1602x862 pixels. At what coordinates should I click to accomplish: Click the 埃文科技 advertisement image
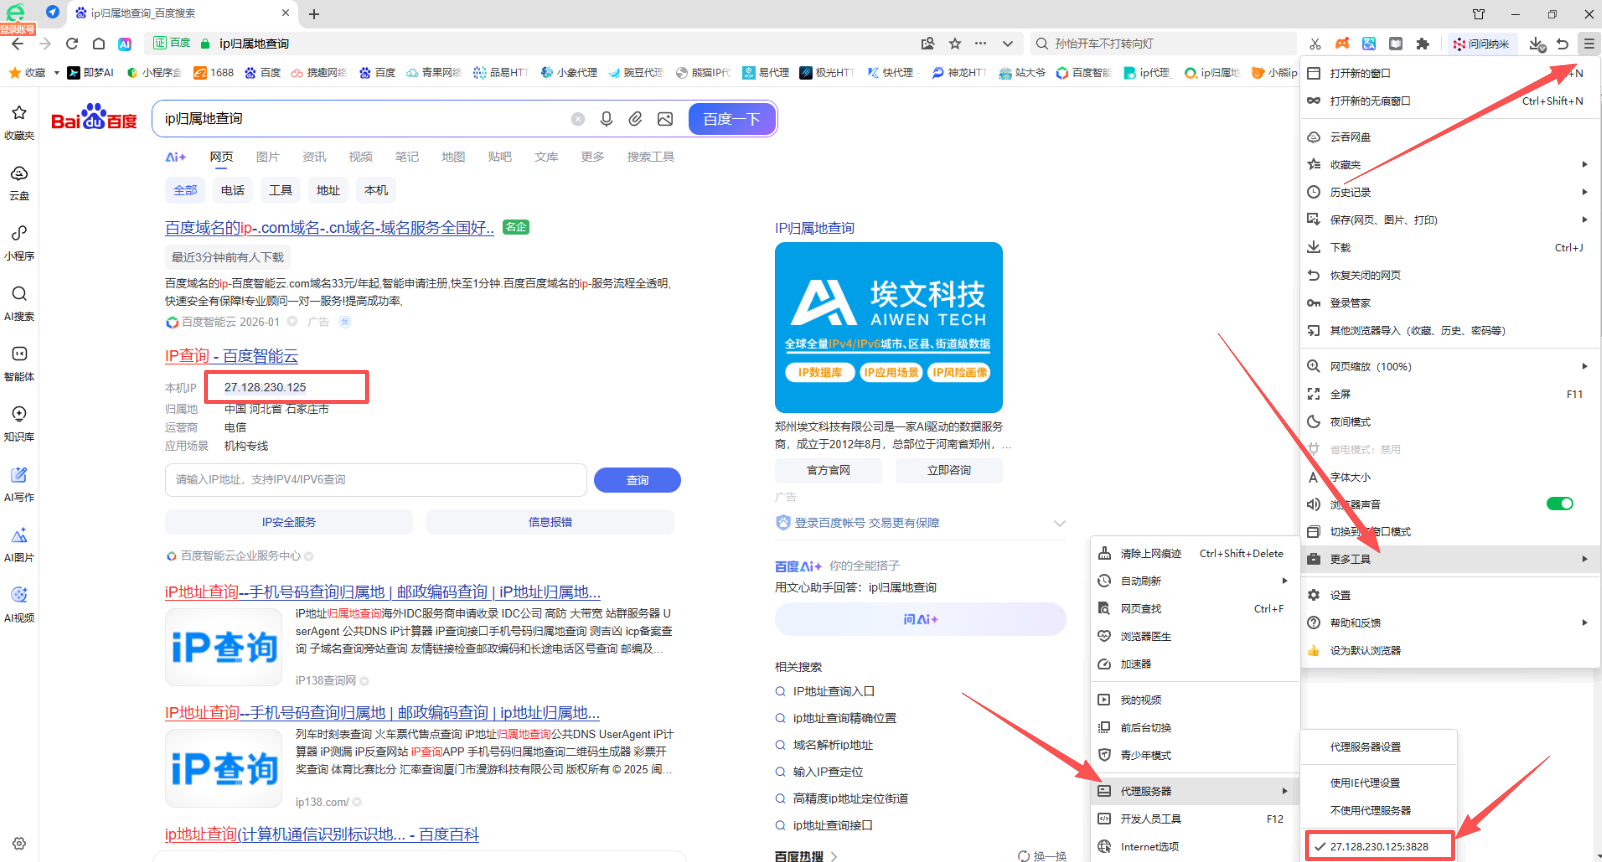tap(888, 327)
